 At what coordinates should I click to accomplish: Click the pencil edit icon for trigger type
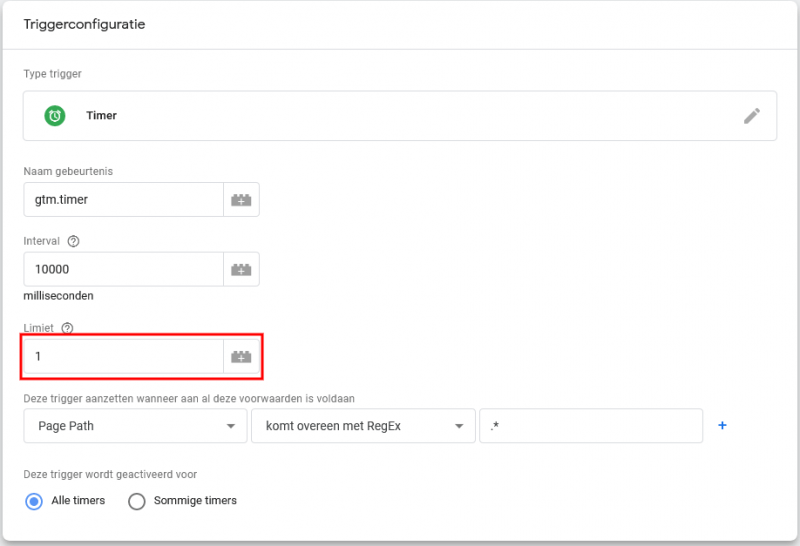pos(752,116)
